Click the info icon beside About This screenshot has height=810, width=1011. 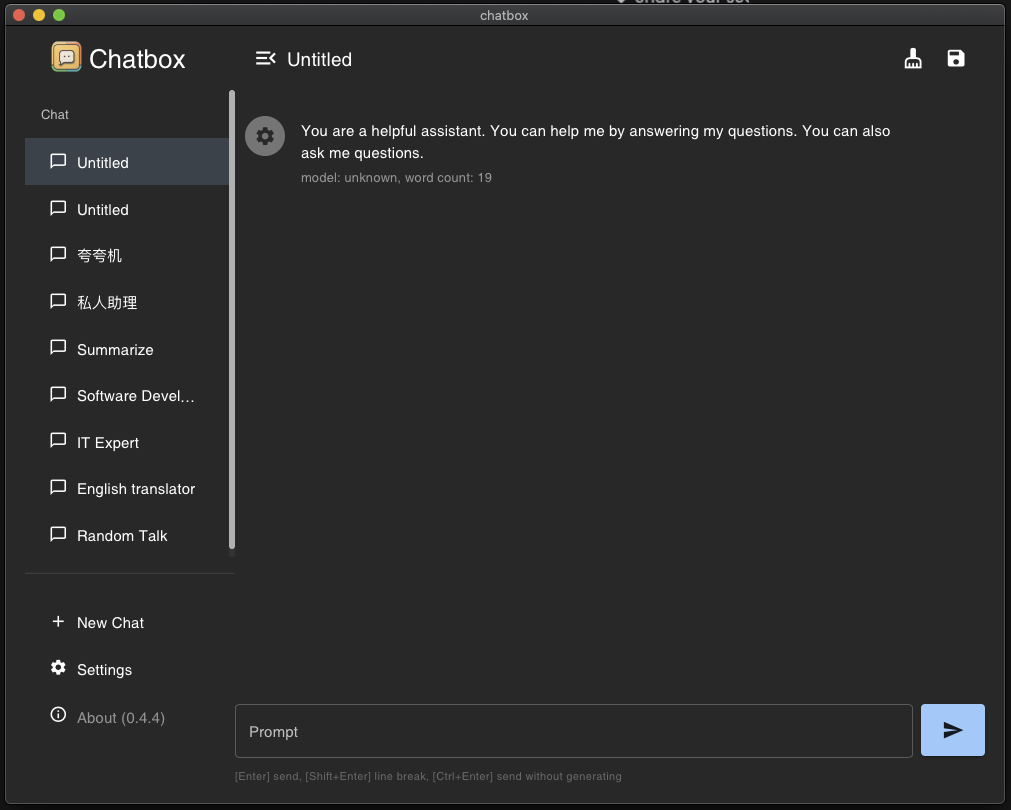point(58,715)
